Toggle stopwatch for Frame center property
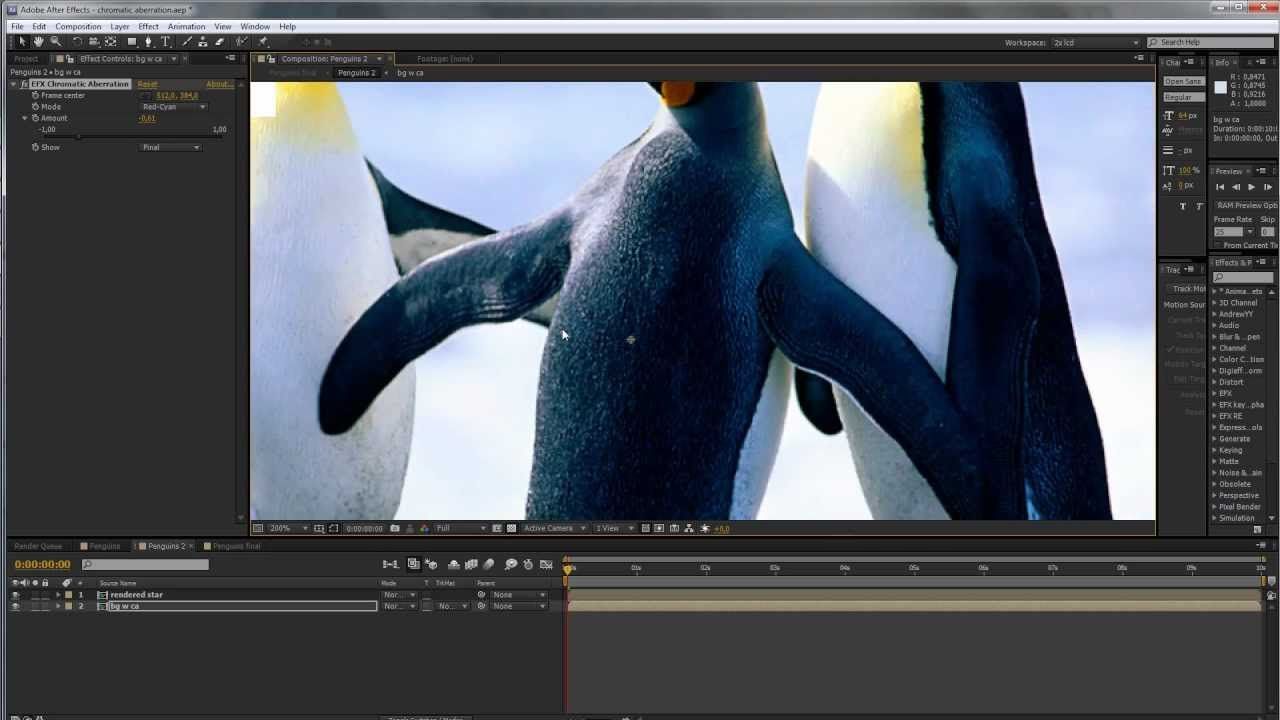This screenshot has width=1280, height=720. [x=35, y=95]
